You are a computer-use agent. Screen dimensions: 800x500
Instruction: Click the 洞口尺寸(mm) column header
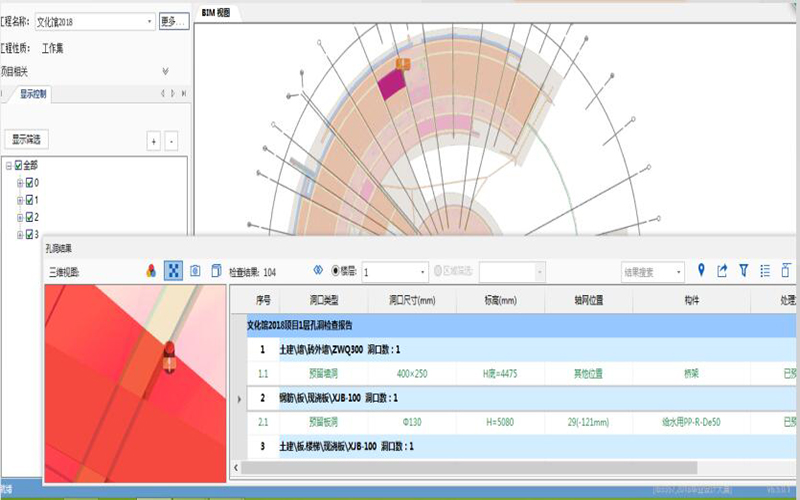click(x=412, y=301)
